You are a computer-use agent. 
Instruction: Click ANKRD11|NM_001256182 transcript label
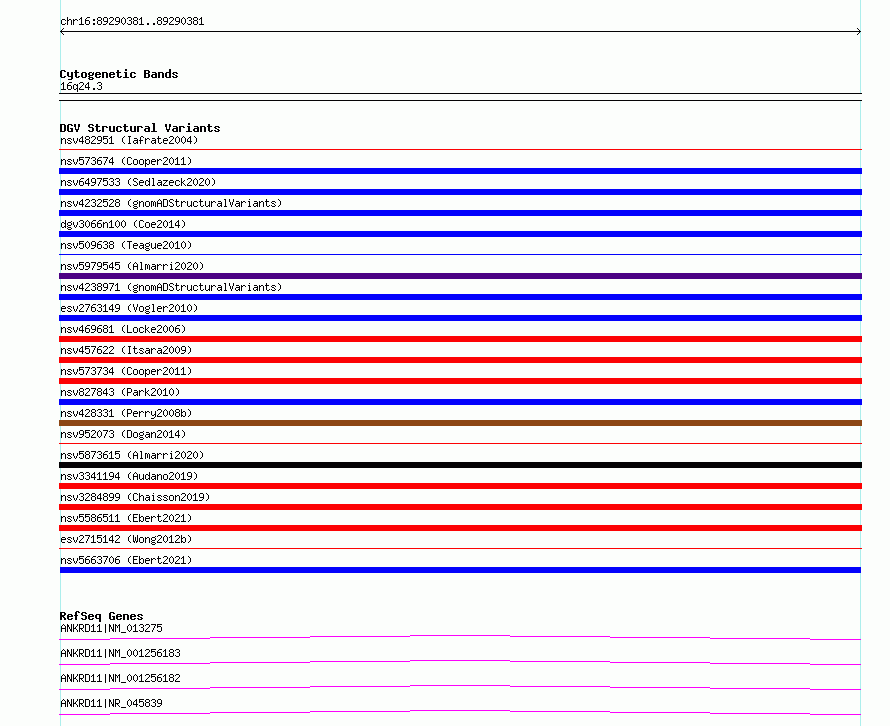[x=120, y=678]
